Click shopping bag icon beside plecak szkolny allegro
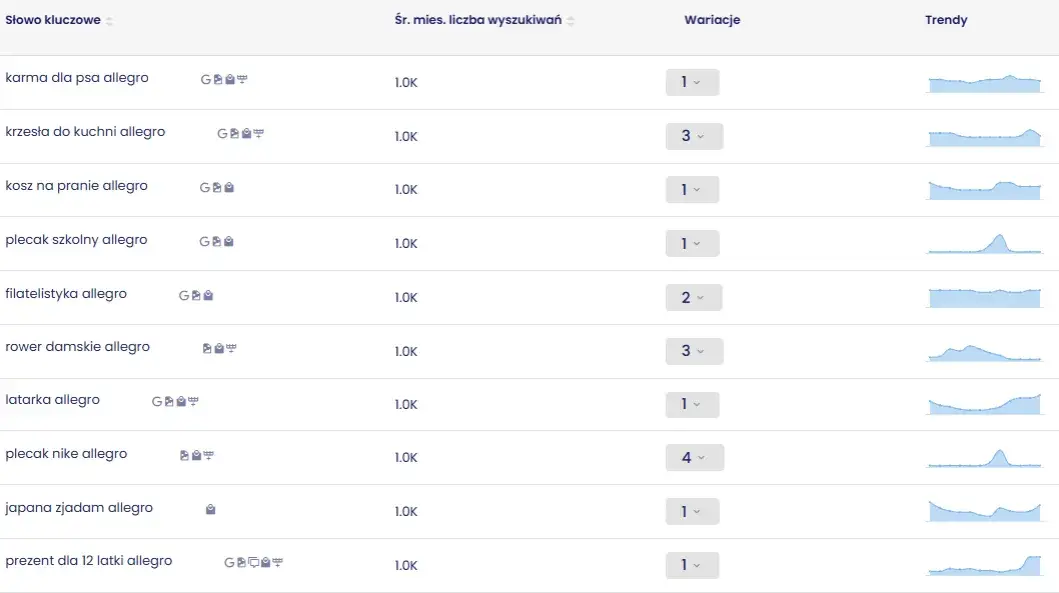The image size is (1059, 593). pyautogui.click(x=230, y=241)
